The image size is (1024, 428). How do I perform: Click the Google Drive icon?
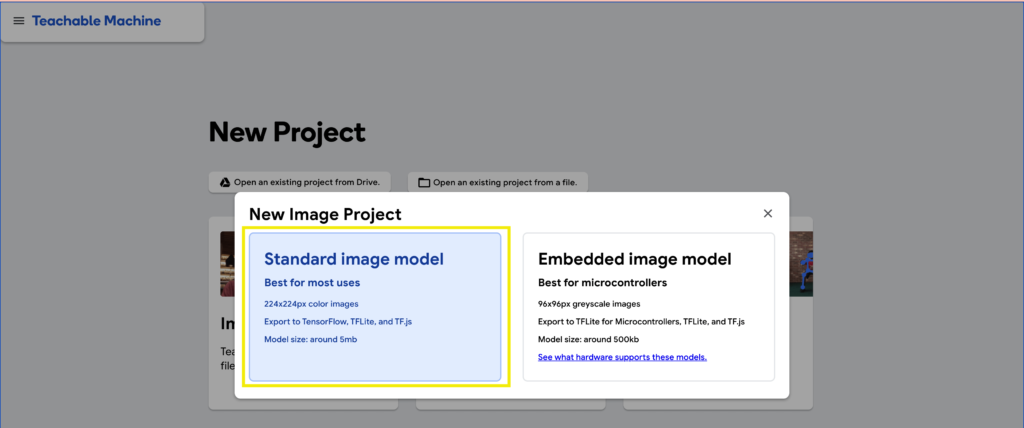point(224,183)
